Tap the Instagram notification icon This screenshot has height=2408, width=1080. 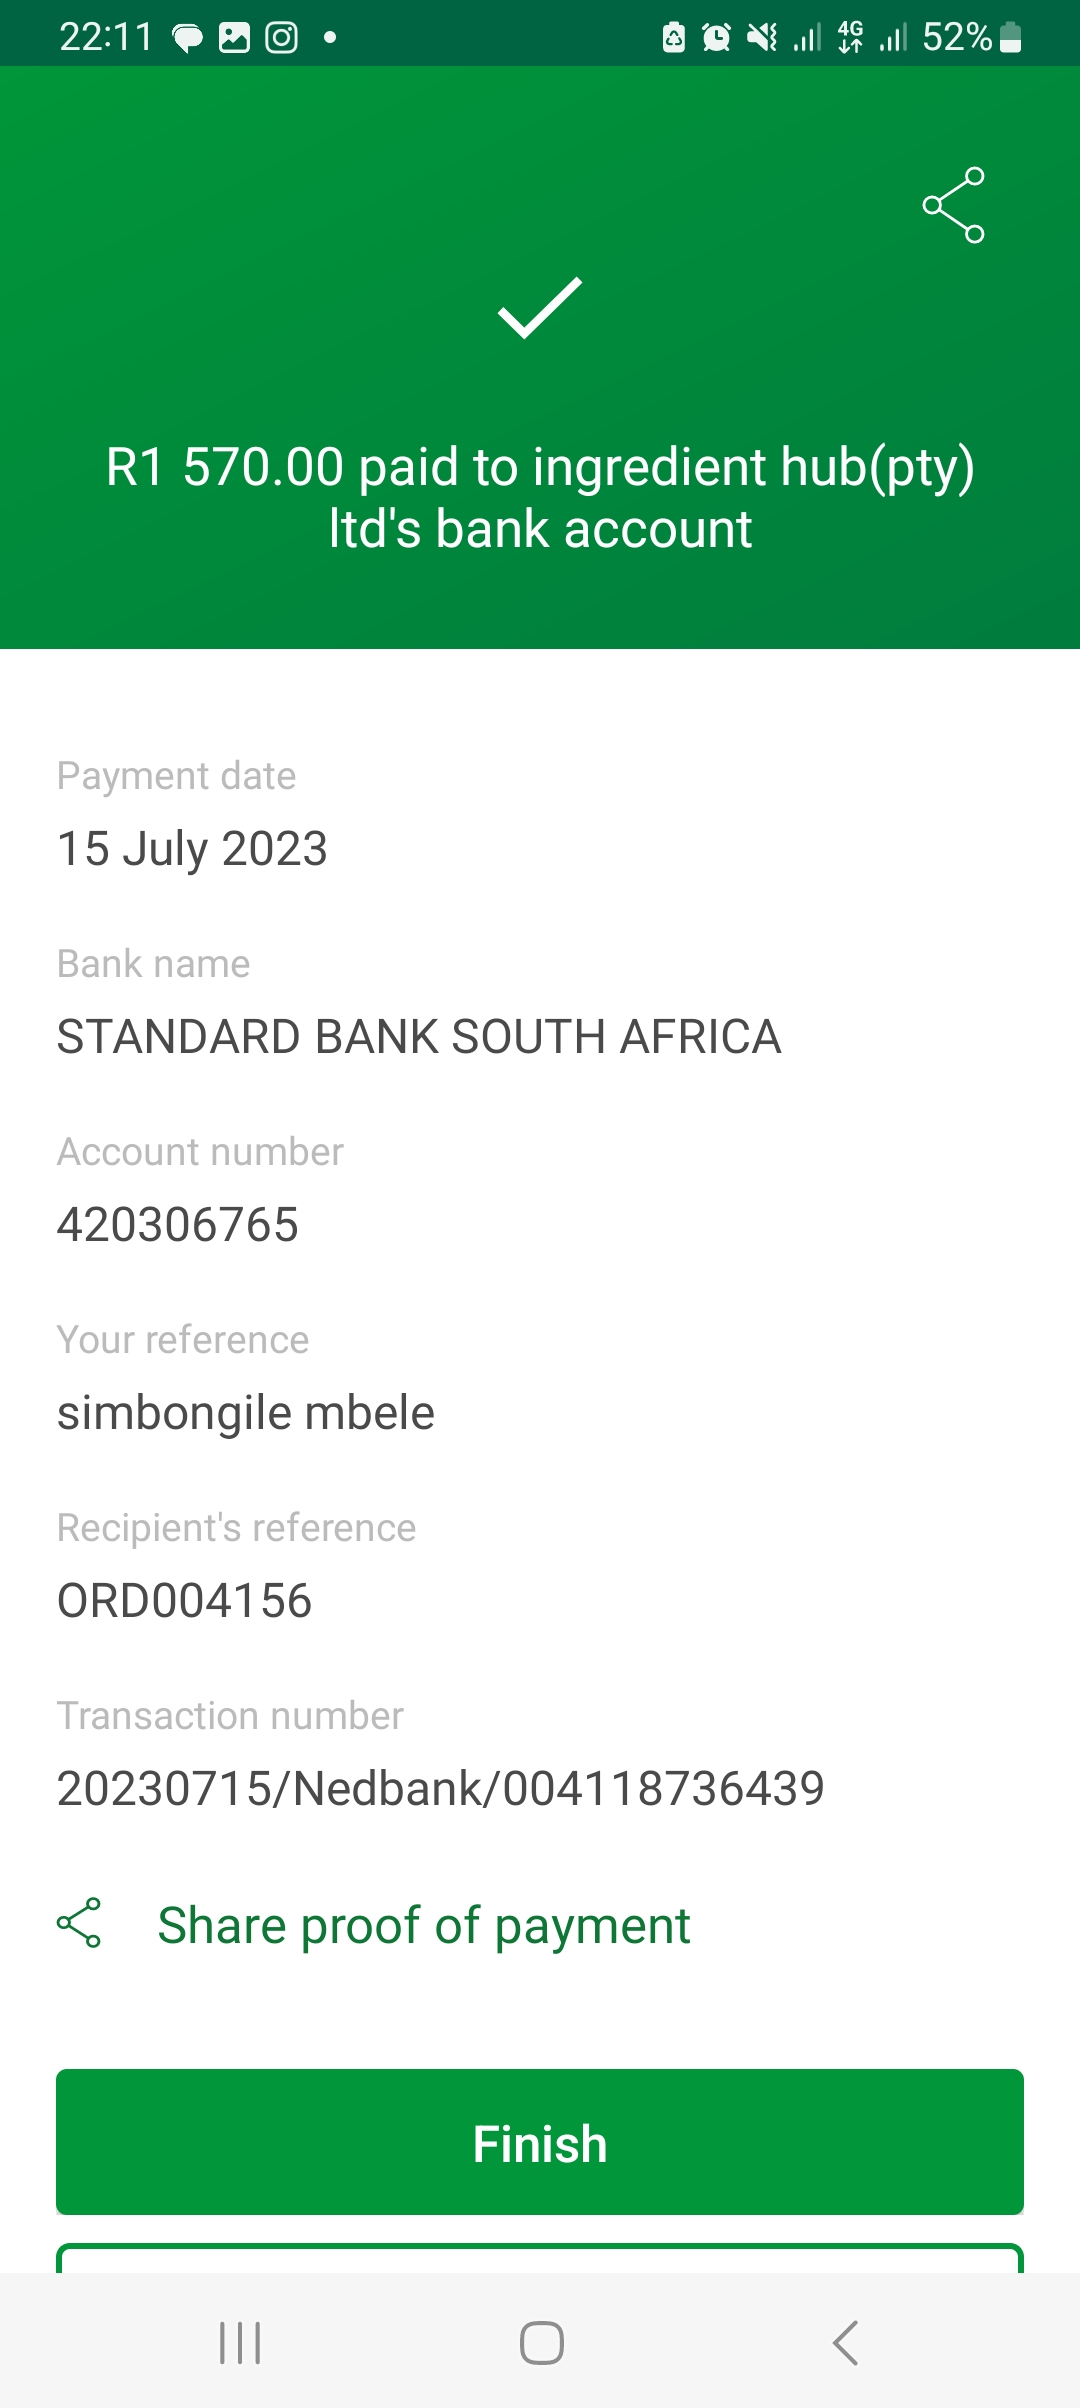281,38
